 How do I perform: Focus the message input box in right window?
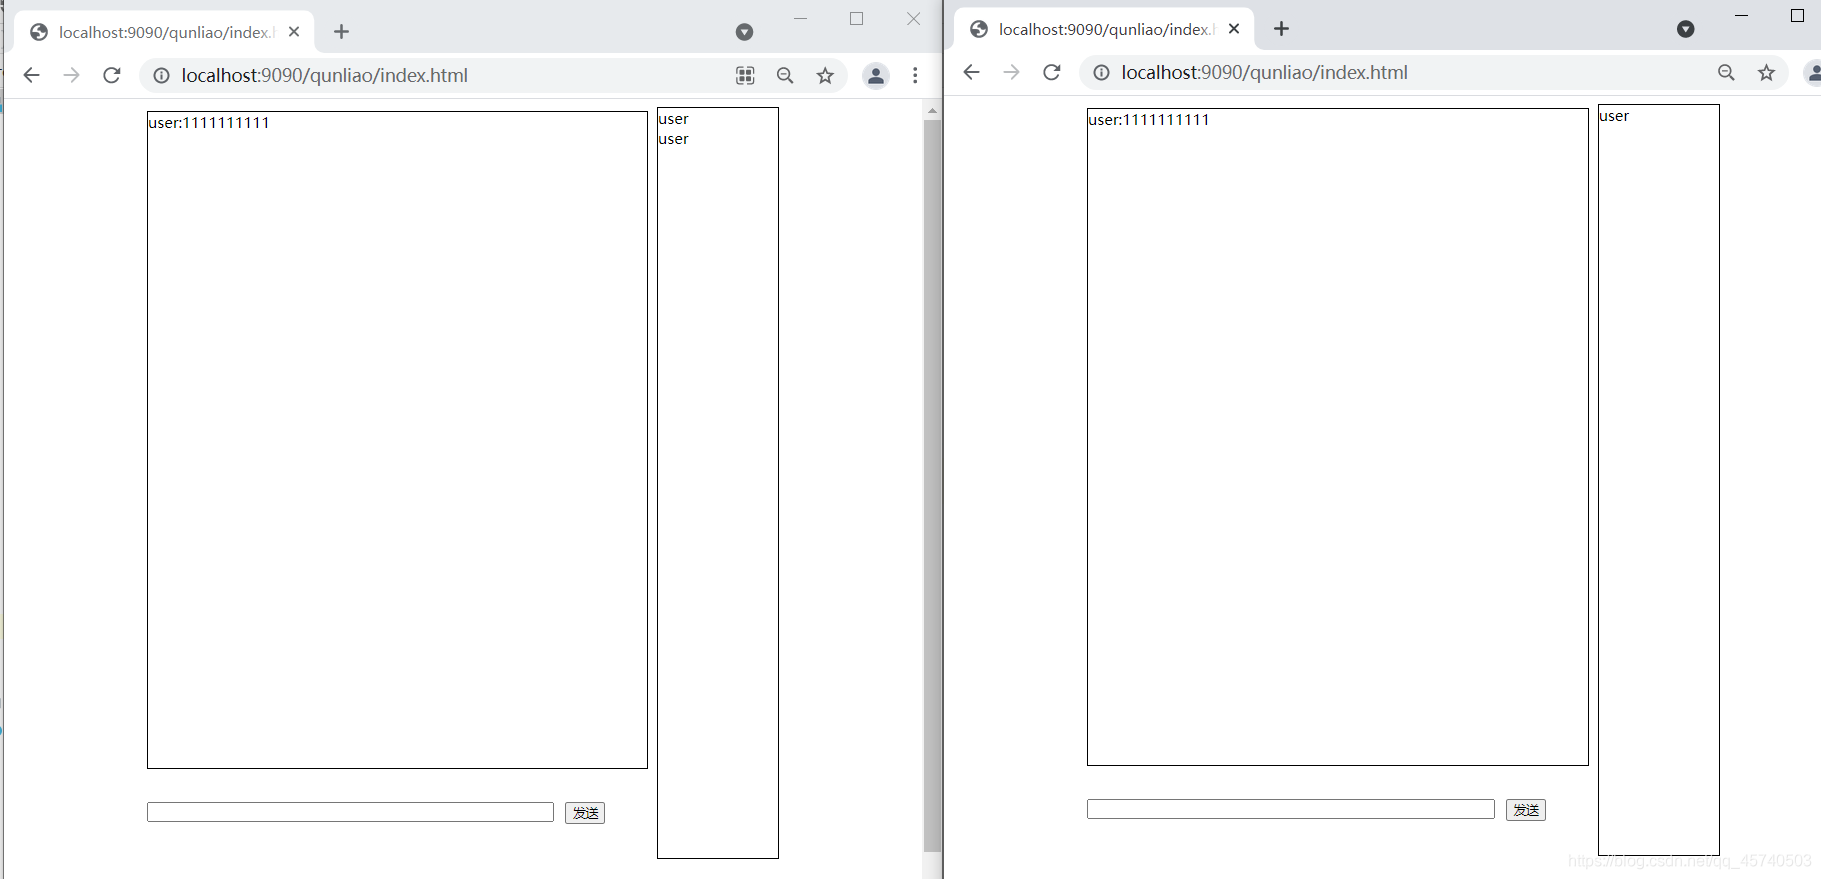1291,809
